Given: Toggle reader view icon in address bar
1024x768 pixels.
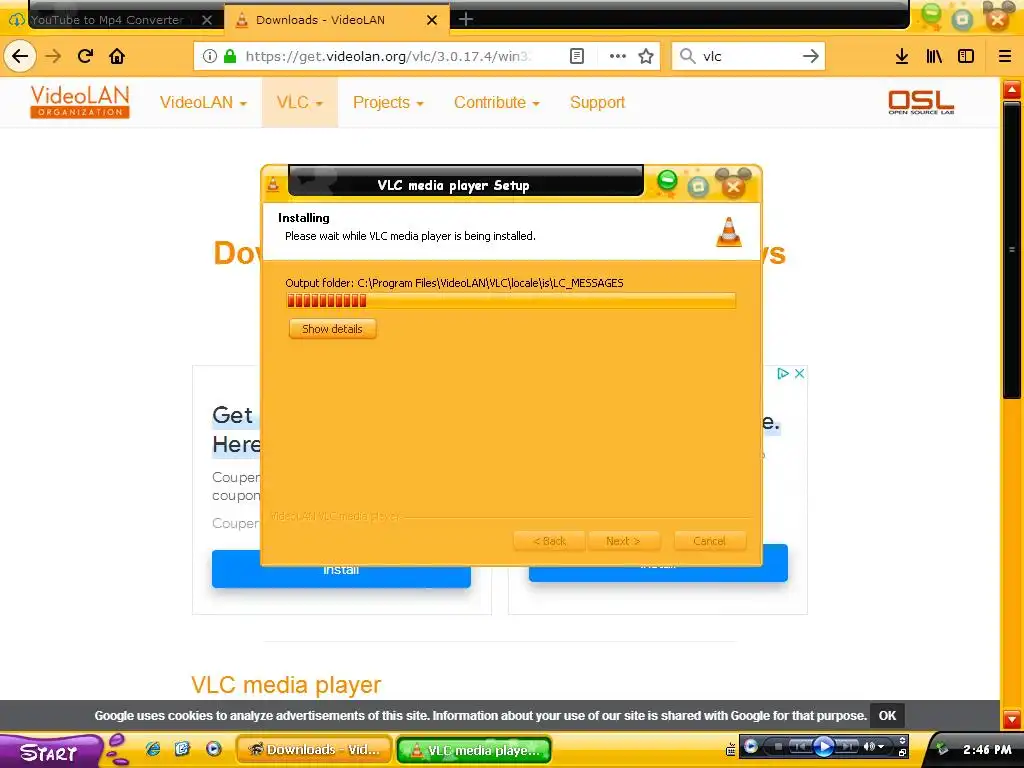Looking at the screenshot, I should 577,56.
